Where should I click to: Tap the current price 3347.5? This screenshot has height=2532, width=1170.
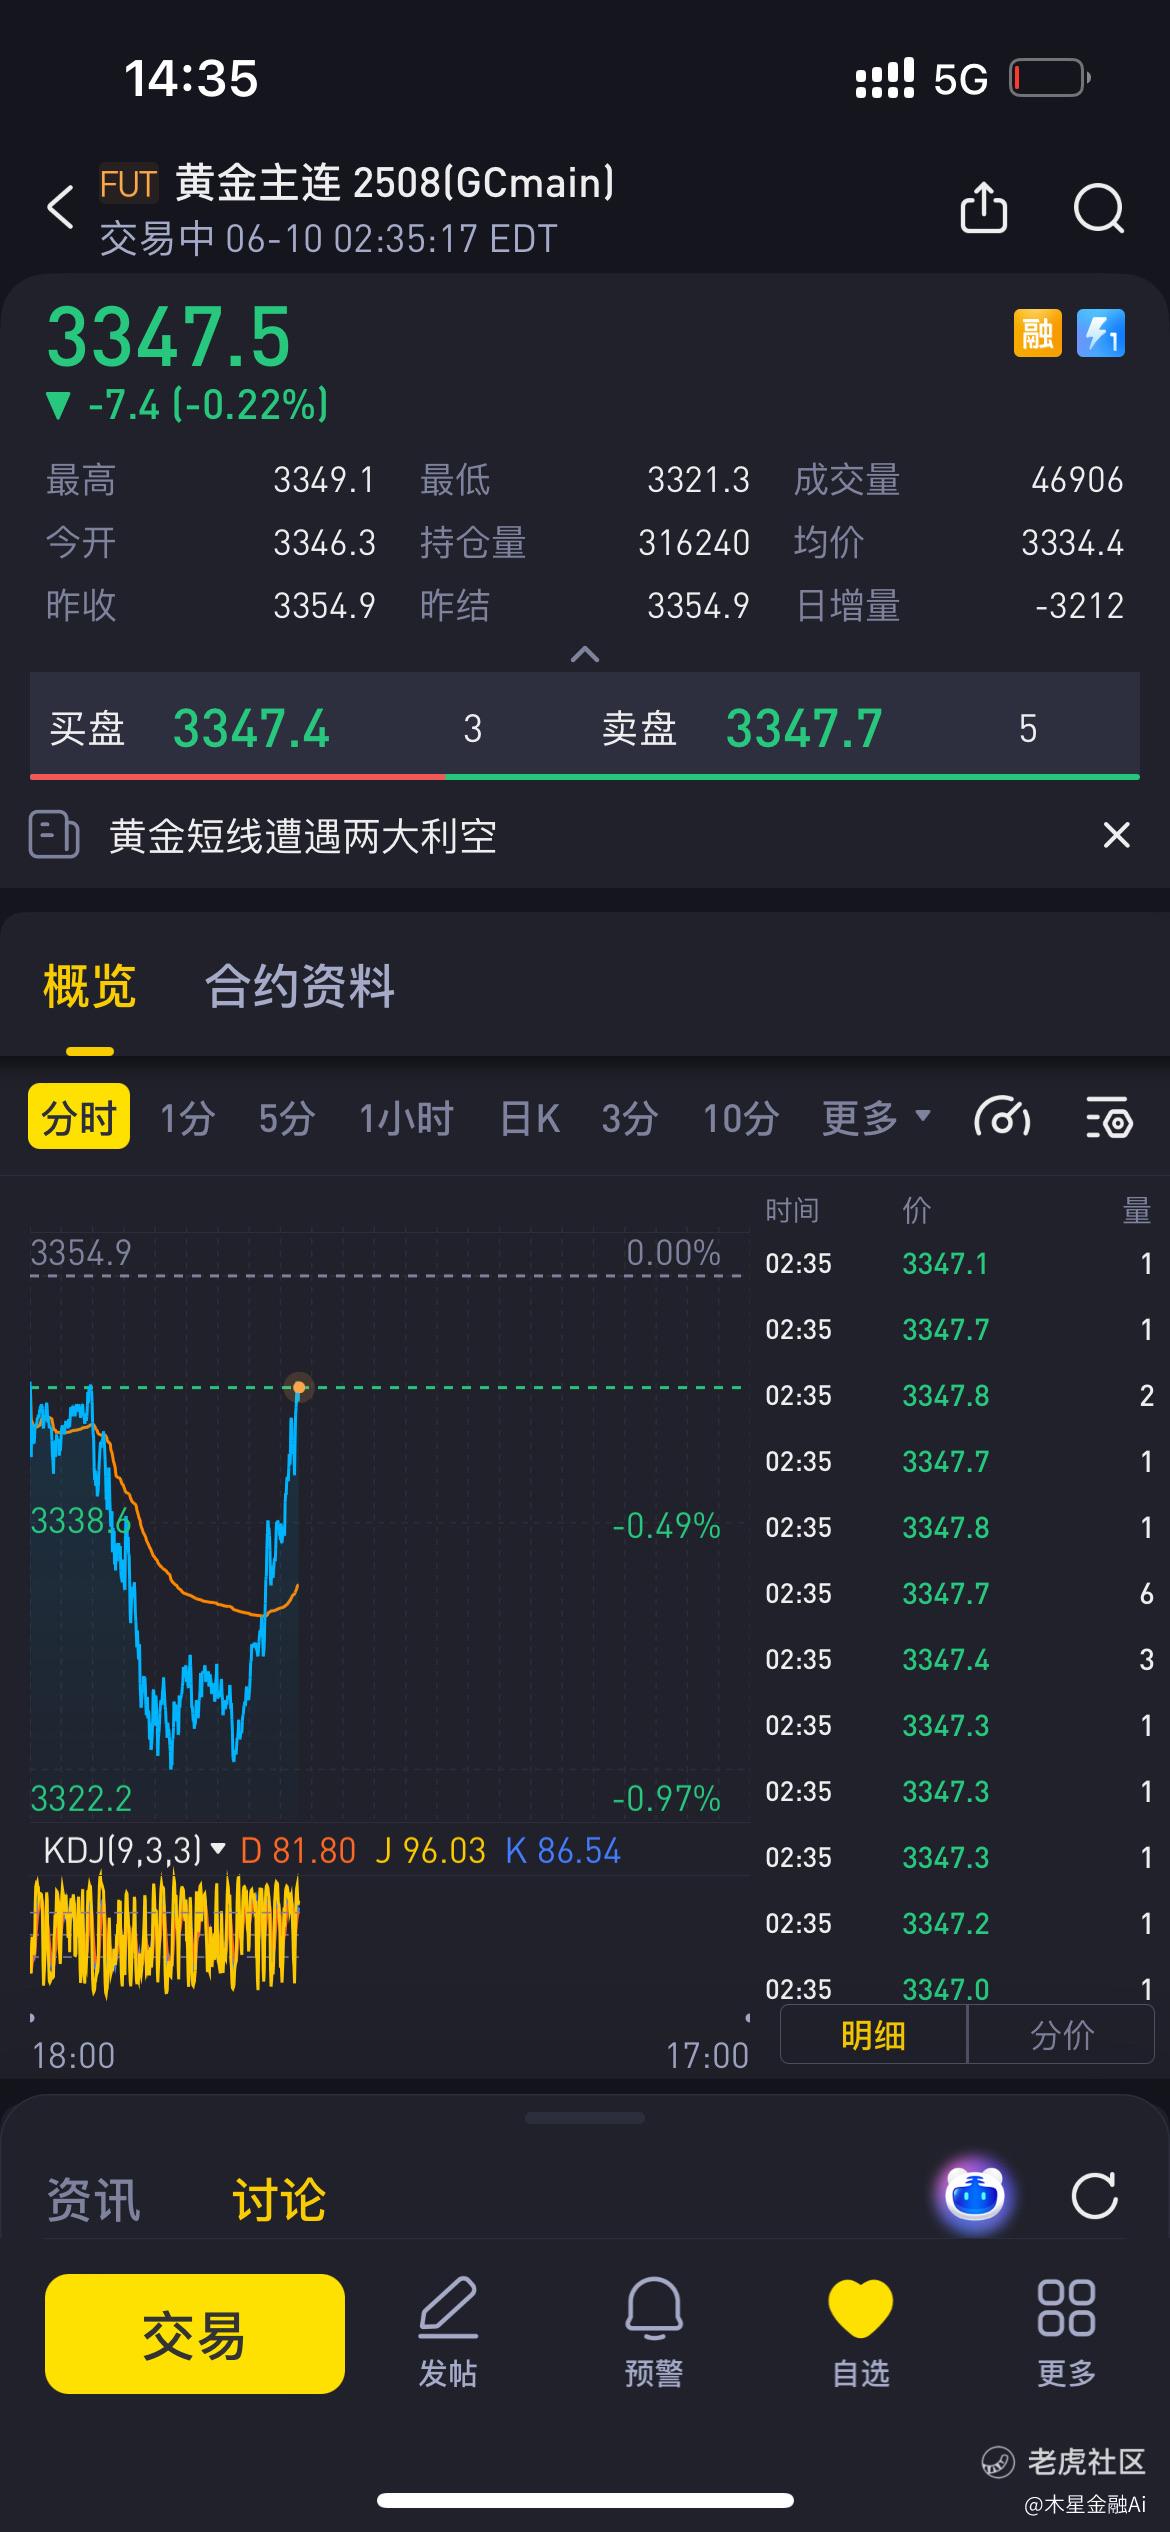tap(169, 337)
